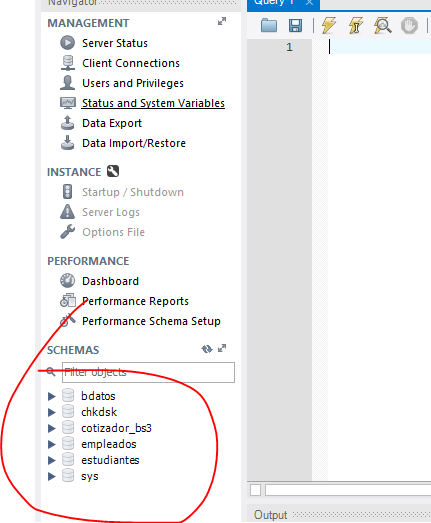Image resolution: width=431 pixels, height=523 pixels.
Task: Open Startup / Shutdown
Action: tap(133, 192)
